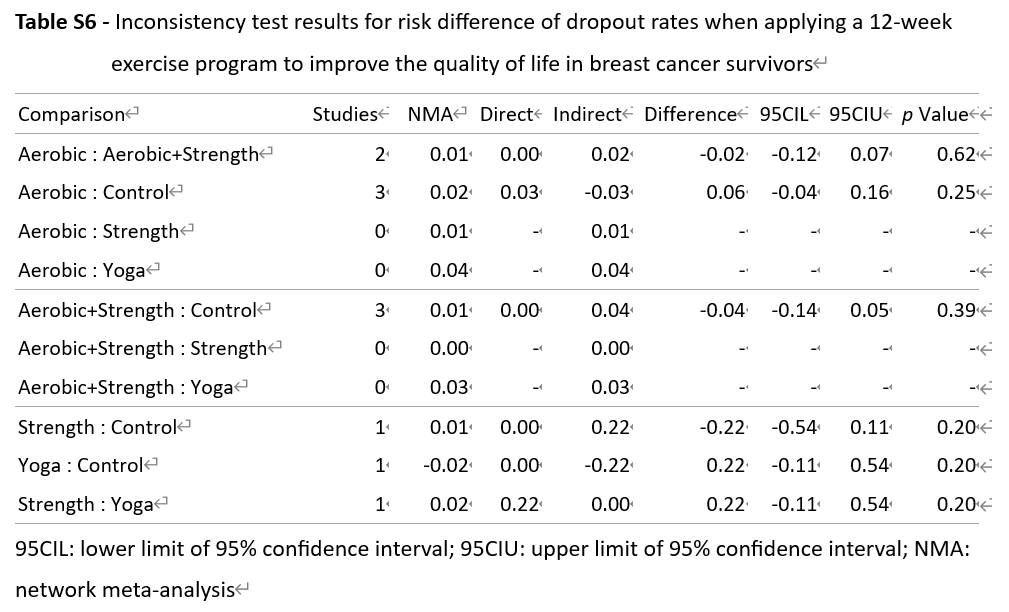Click the 'Aerobic+Strength : Control' row label
This screenshot has height=612, width=1009.
tap(137, 310)
